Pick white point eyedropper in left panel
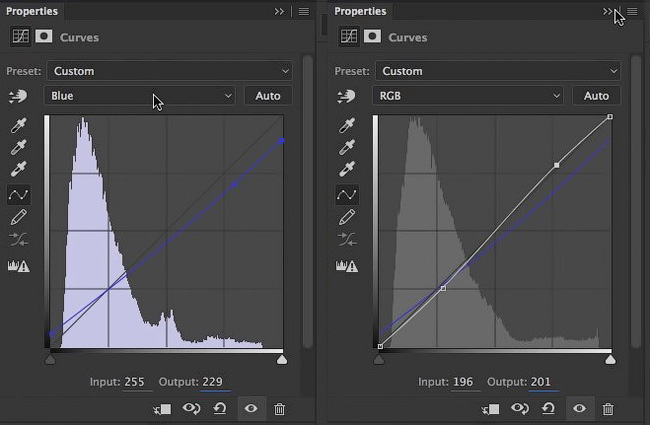 [18, 169]
